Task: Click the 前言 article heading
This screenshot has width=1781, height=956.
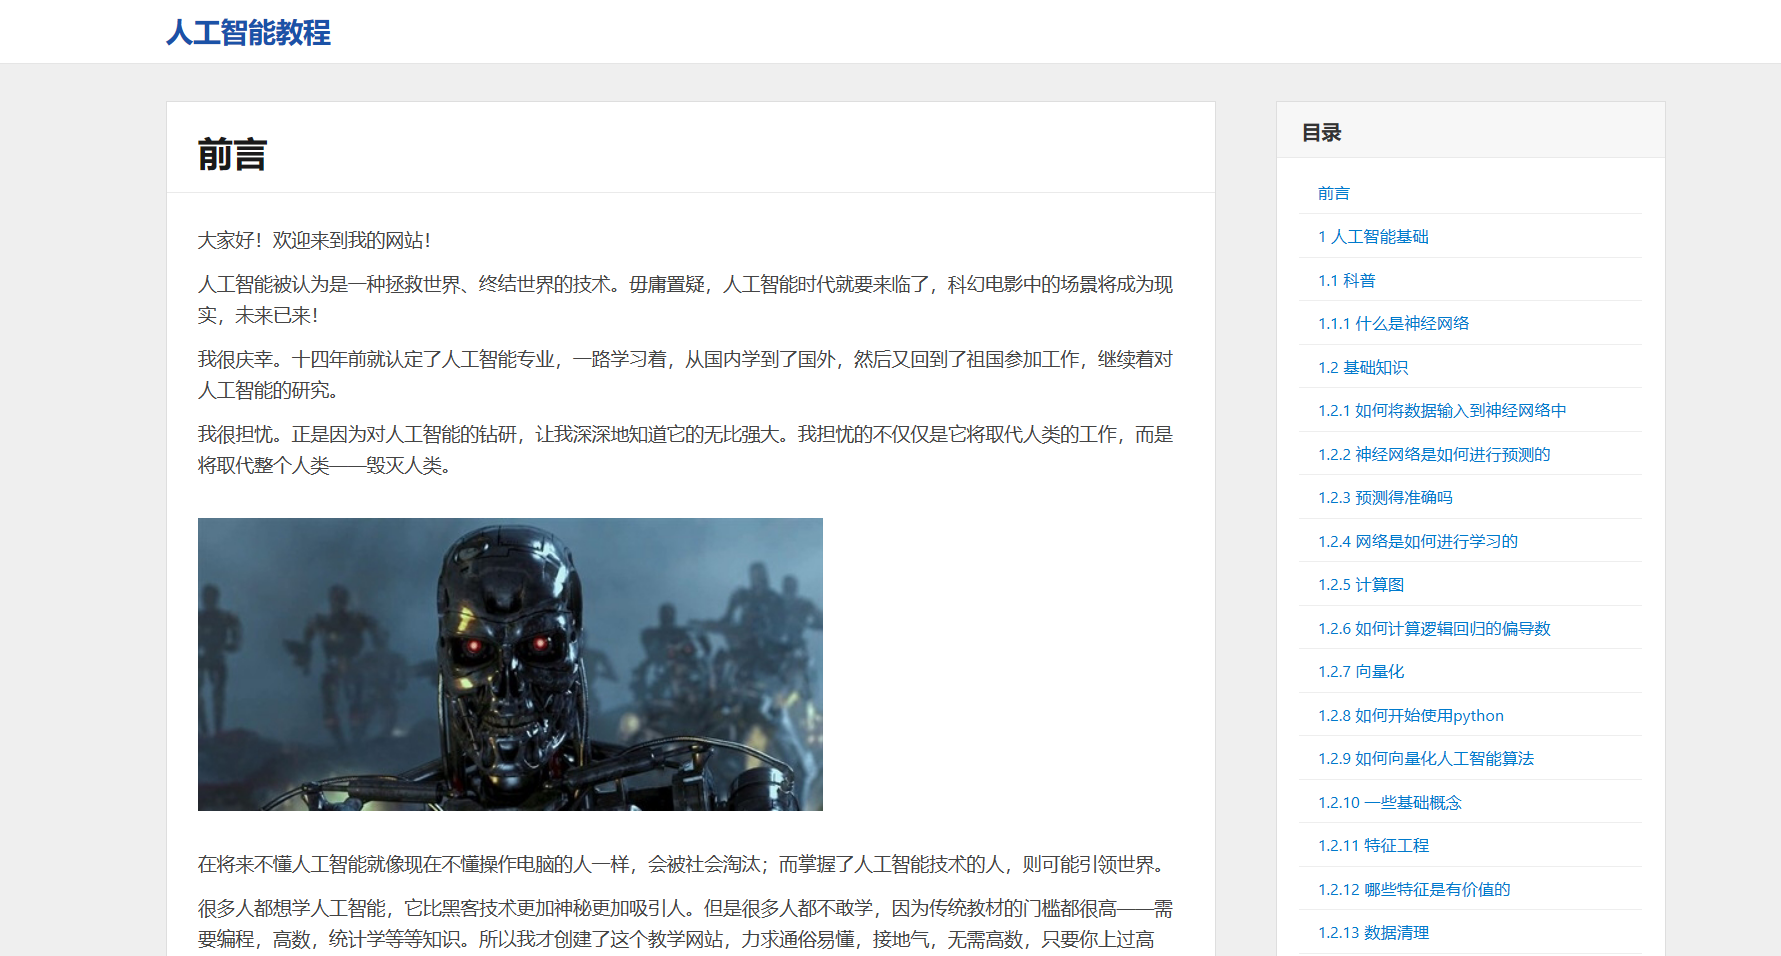Action: coord(232,155)
